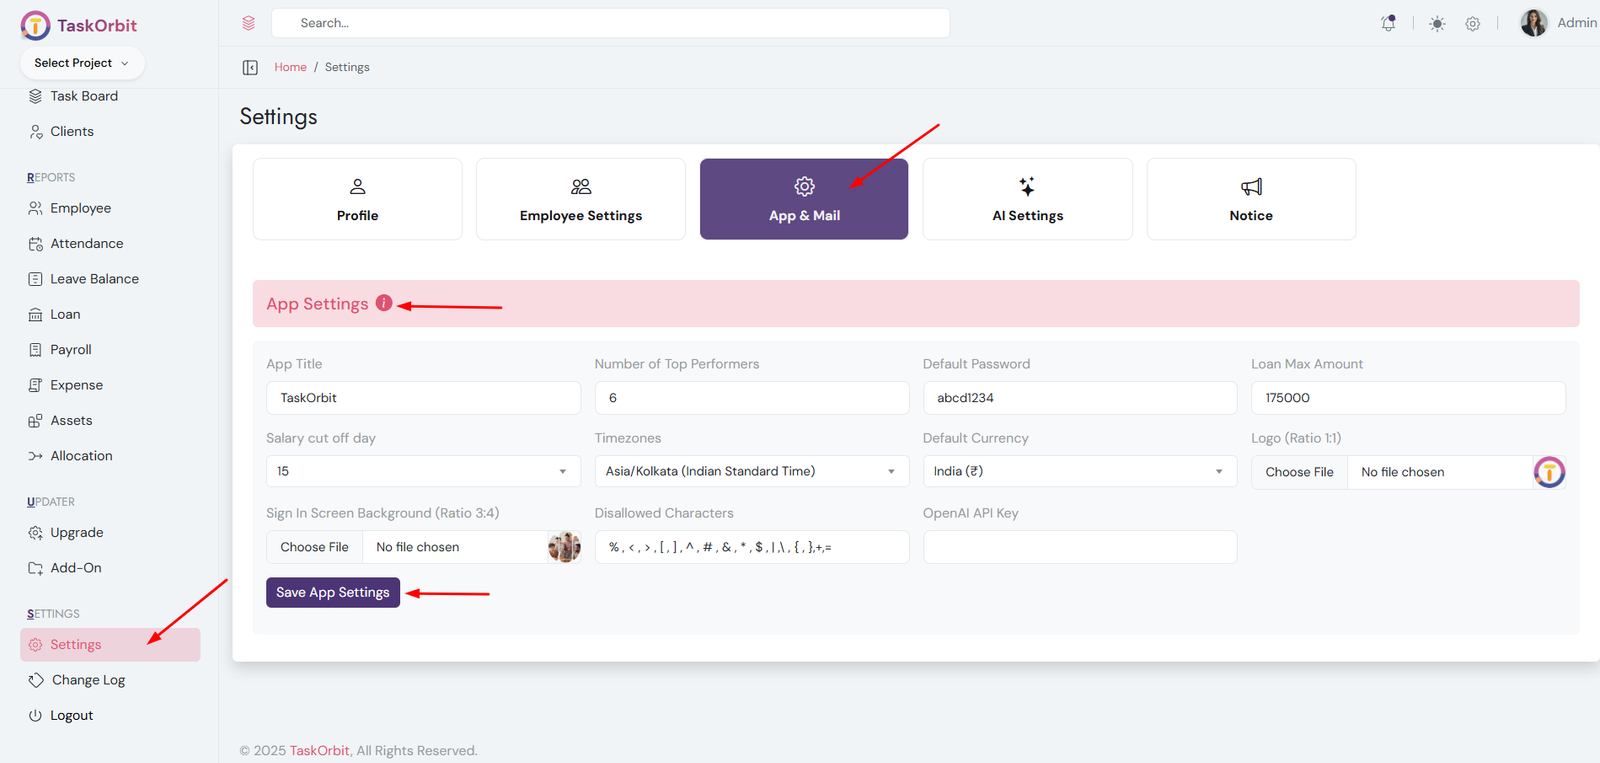Image resolution: width=1600 pixels, height=763 pixels.
Task: Switch to AI Settings tab
Action: point(1028,199)
